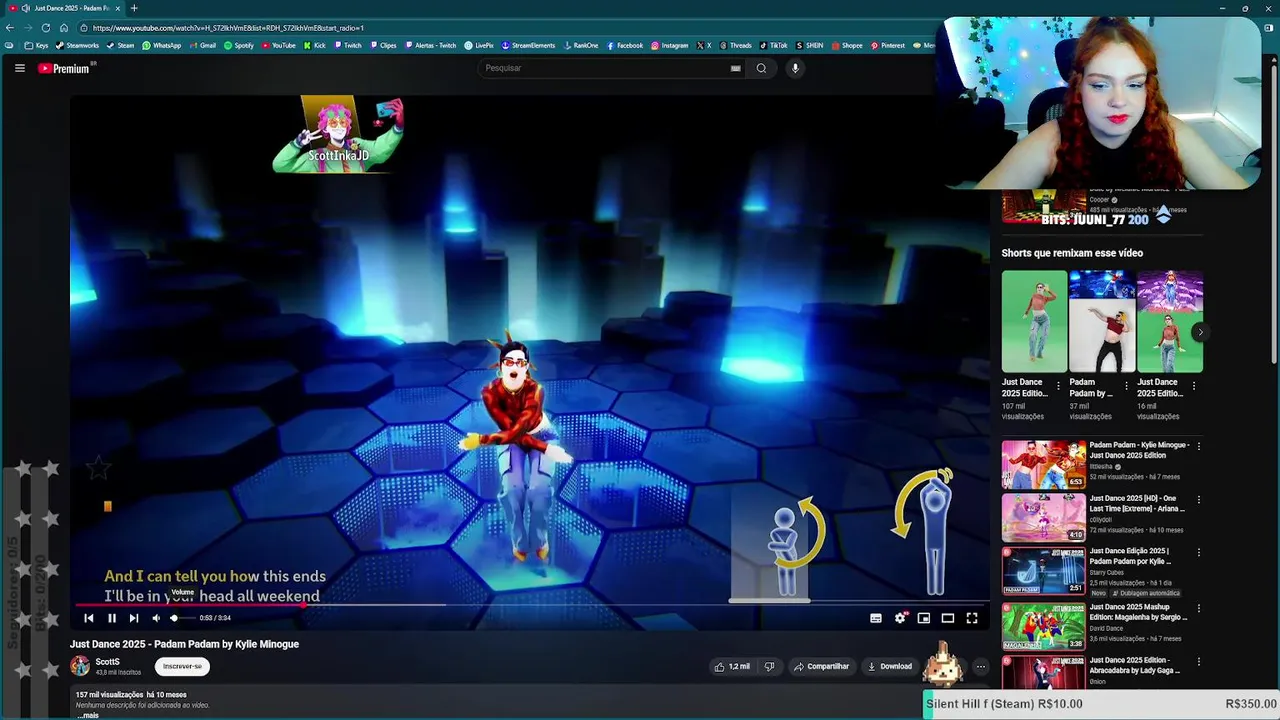1280x720 pixels.
Task: Select the Just Dance 2025 tab
Action: (x=72, y=8)
